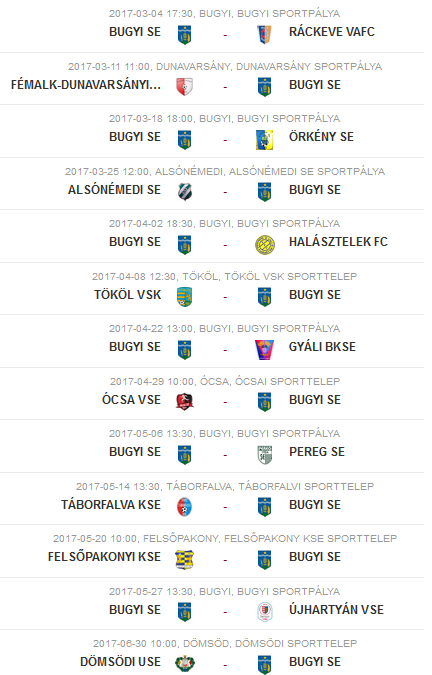Click the Gyáli BKSE crest icon
The image size is (432, 675).
[x=264, y=350]
